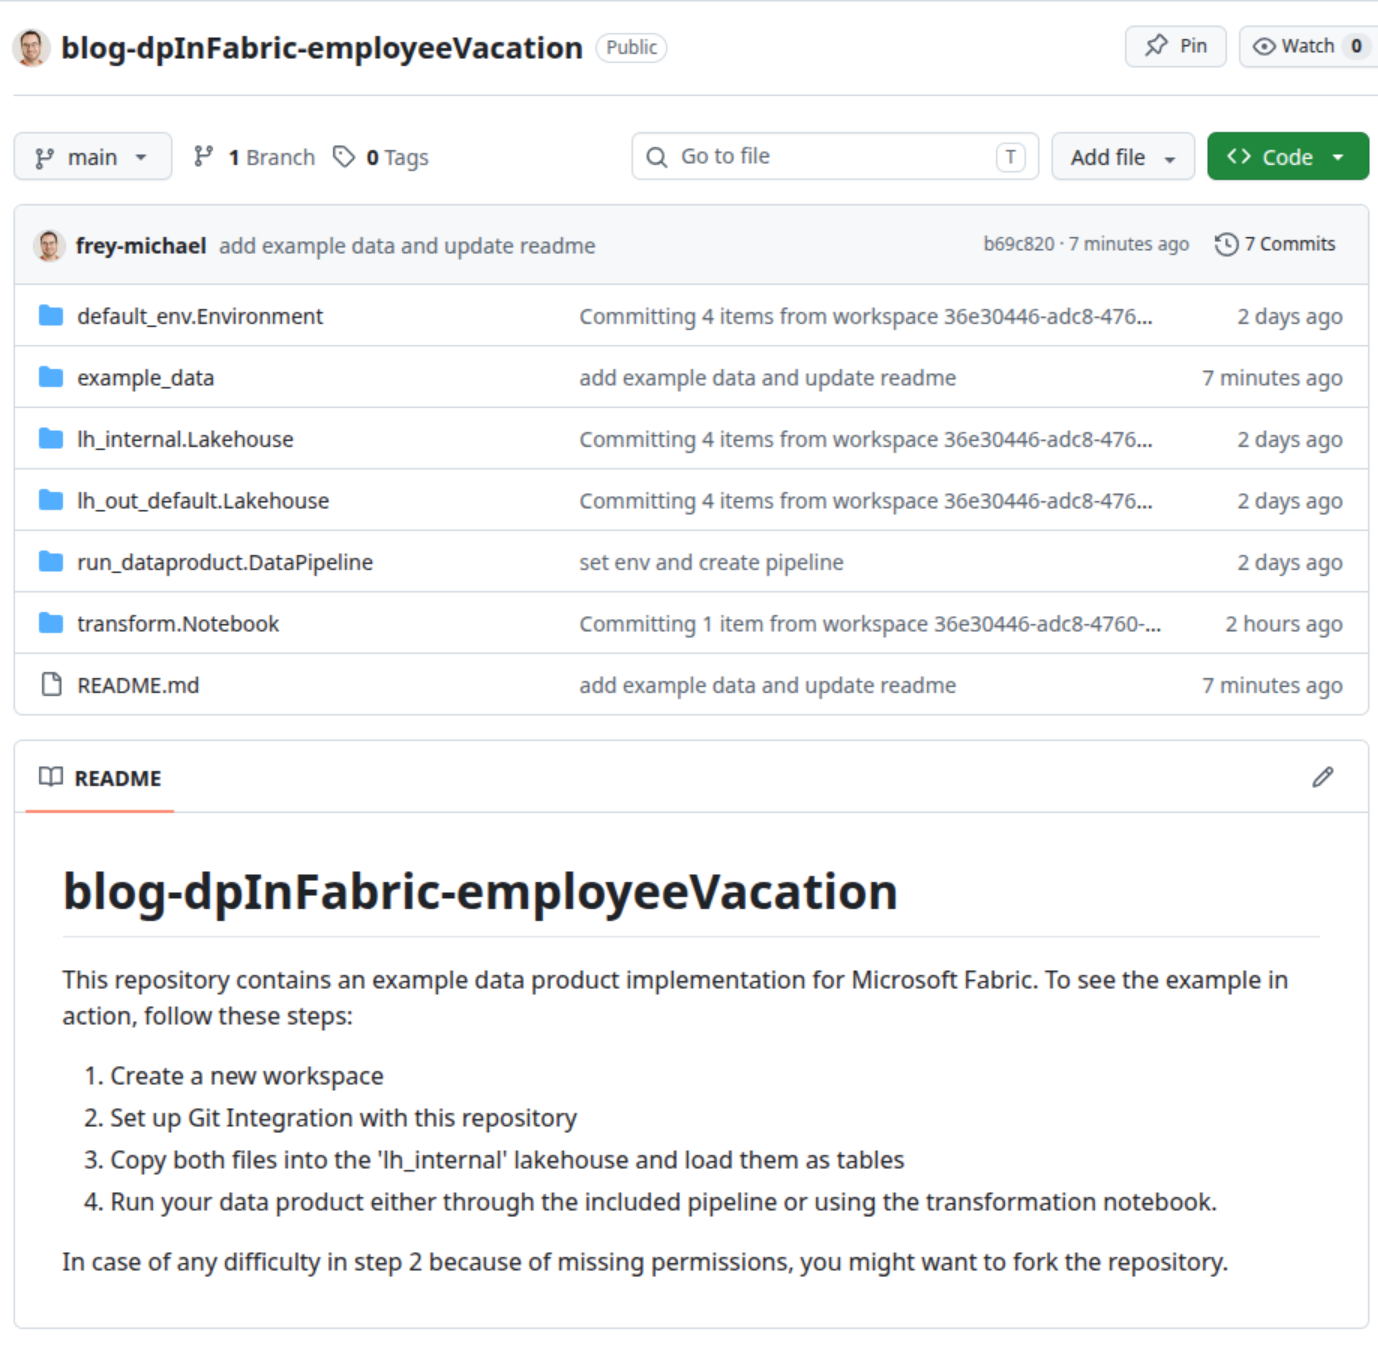Open the run_dataproduct.DataPipeline folder name
Screen dimensions: 1378x1345
[225, 562]
